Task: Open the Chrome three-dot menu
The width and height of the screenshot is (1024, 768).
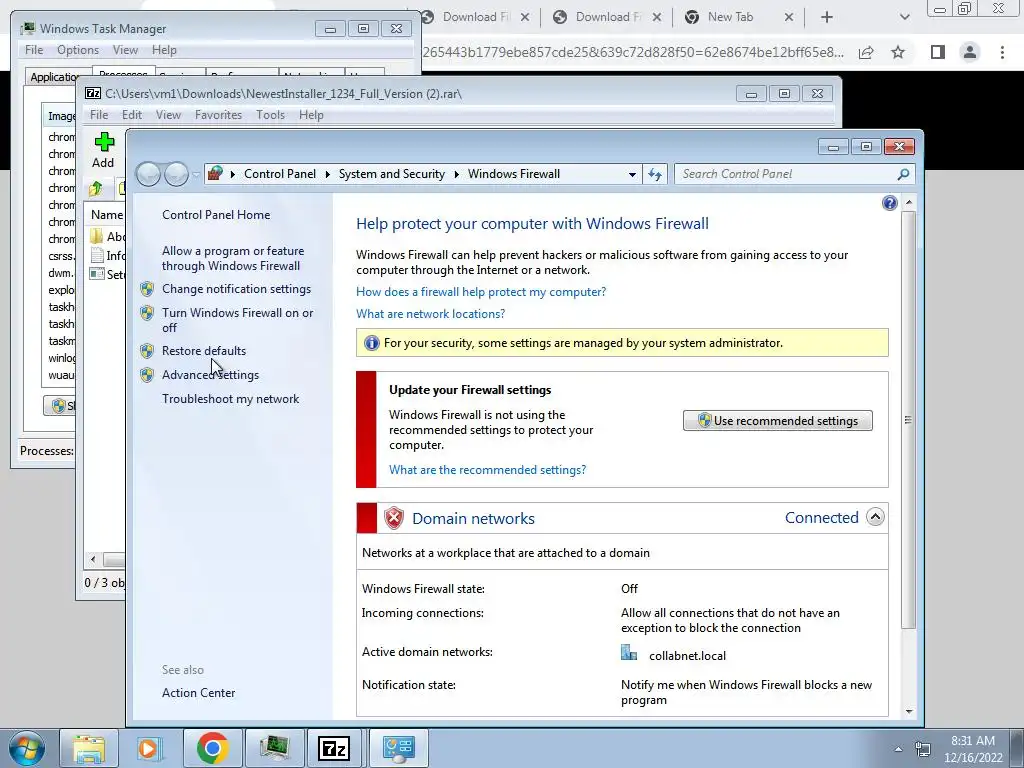Action: [x=1002, y=52]
